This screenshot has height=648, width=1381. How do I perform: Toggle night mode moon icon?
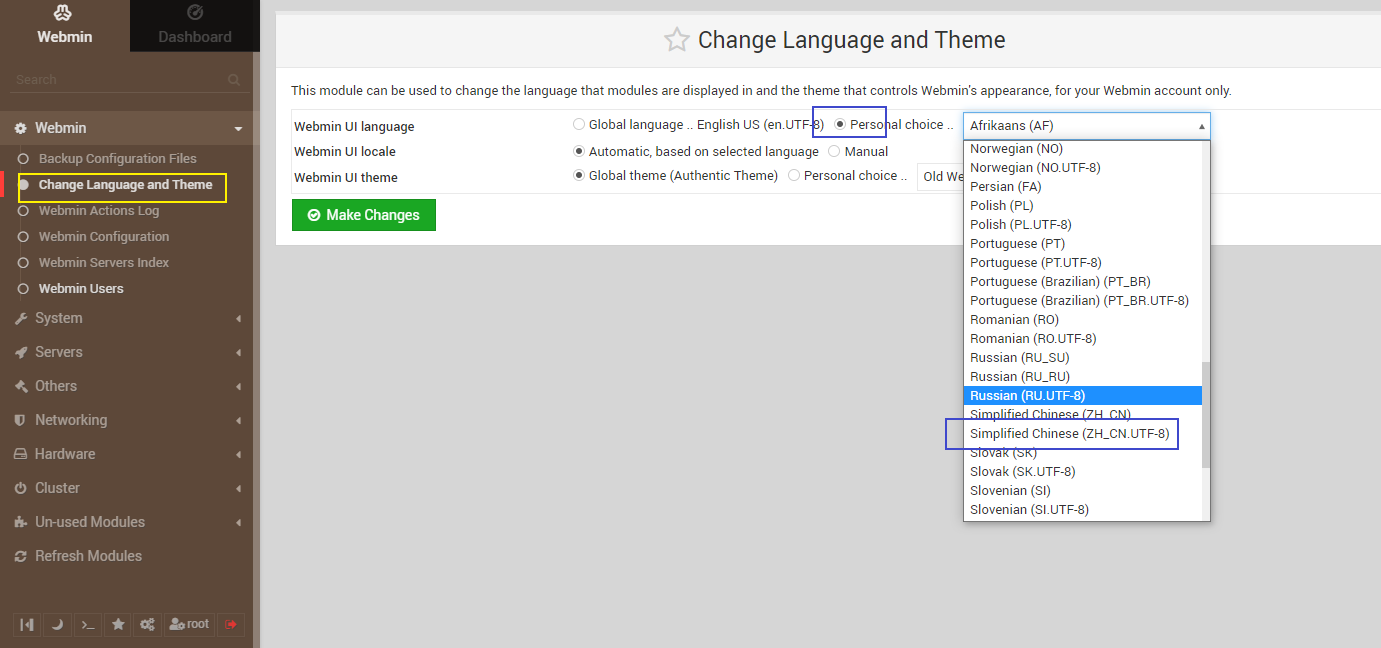(x=57, y=624)
